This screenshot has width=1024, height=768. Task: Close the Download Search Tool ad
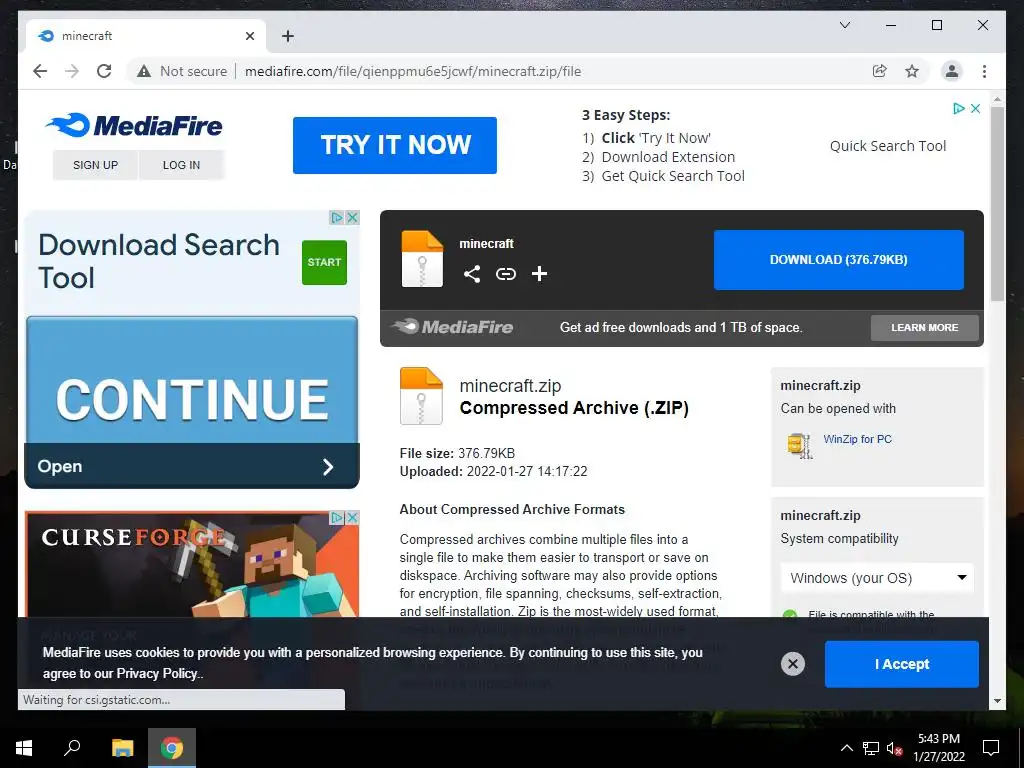[x=353, y=217]
